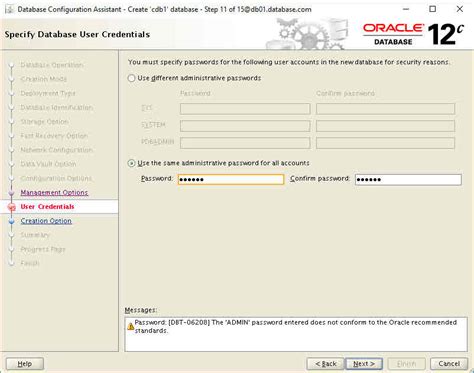The height and width of the screenshot is (373, 474).
Task: Go to the Creation Option step
Action: pos(46,221)
